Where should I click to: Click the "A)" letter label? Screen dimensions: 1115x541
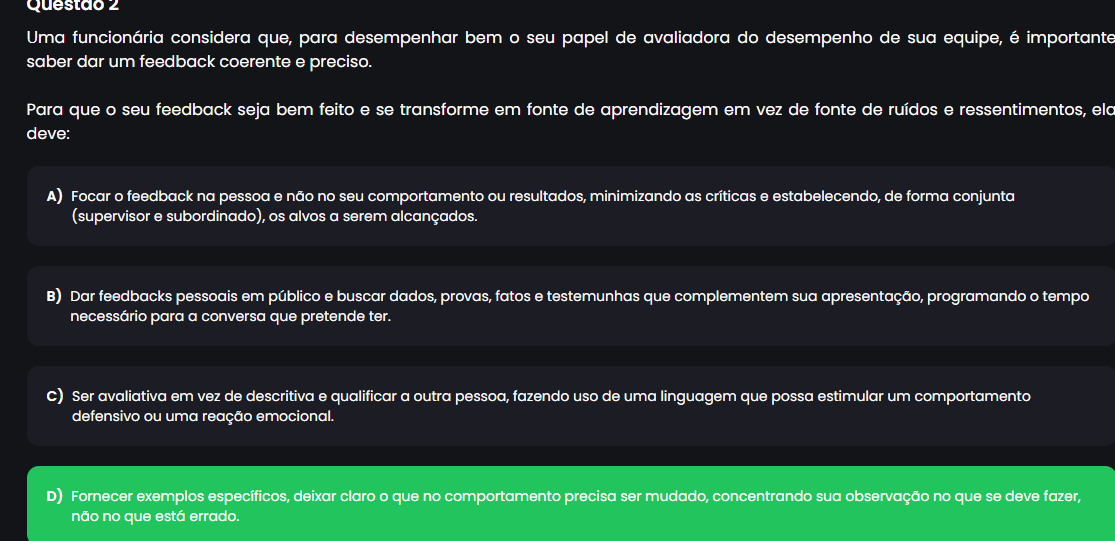55,196
